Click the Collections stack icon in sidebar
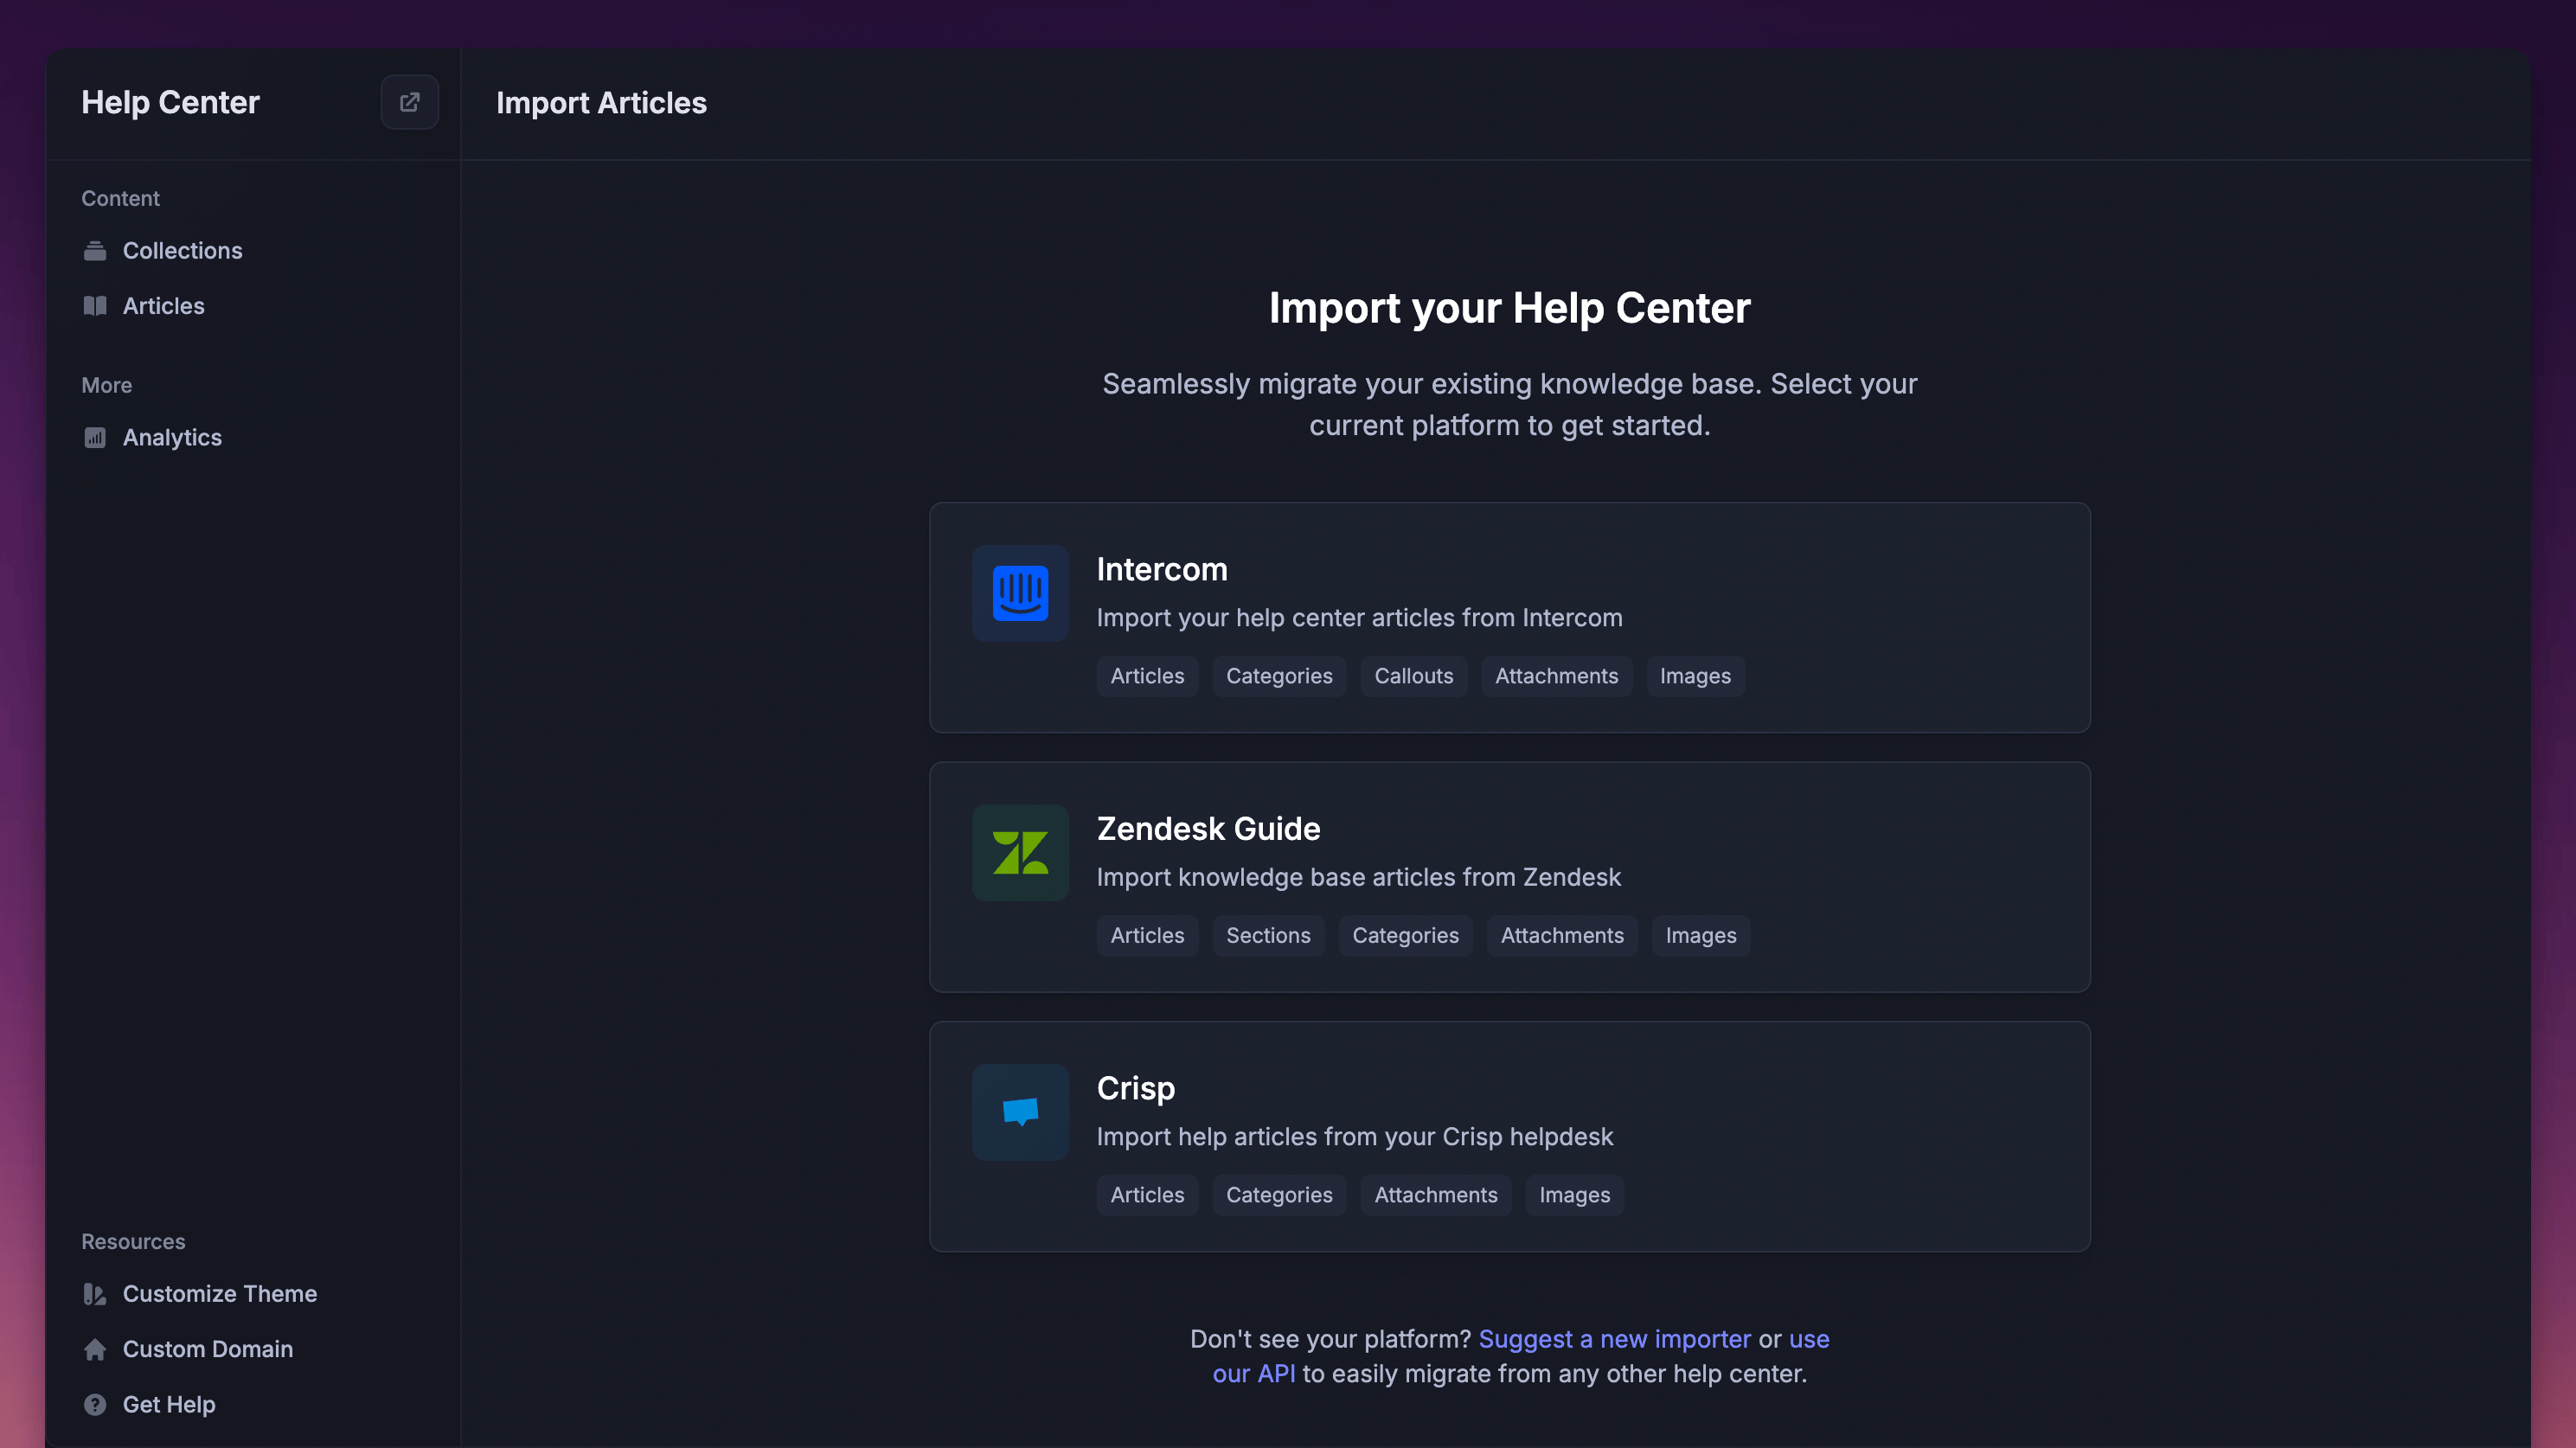Image resolution: width=2576 pixels, height=1448 pixels. pos(95,251)
